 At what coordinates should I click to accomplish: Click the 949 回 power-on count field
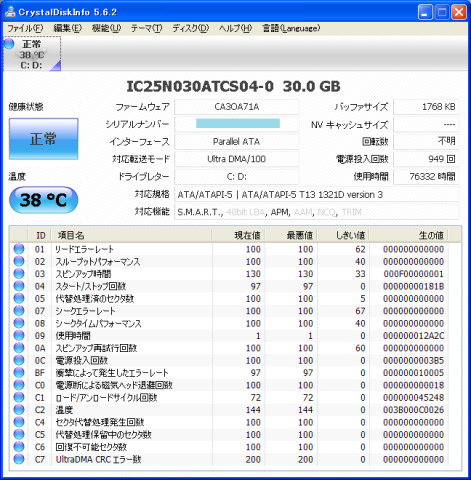tap(426, 159)
